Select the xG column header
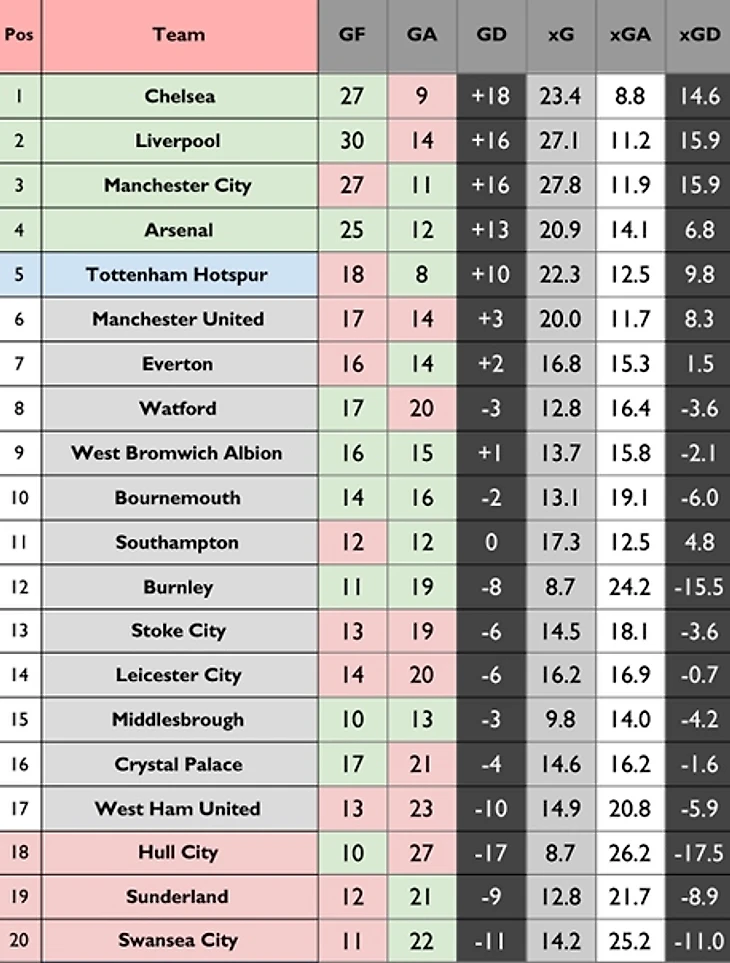730x963 pixels. pos(561,35)
